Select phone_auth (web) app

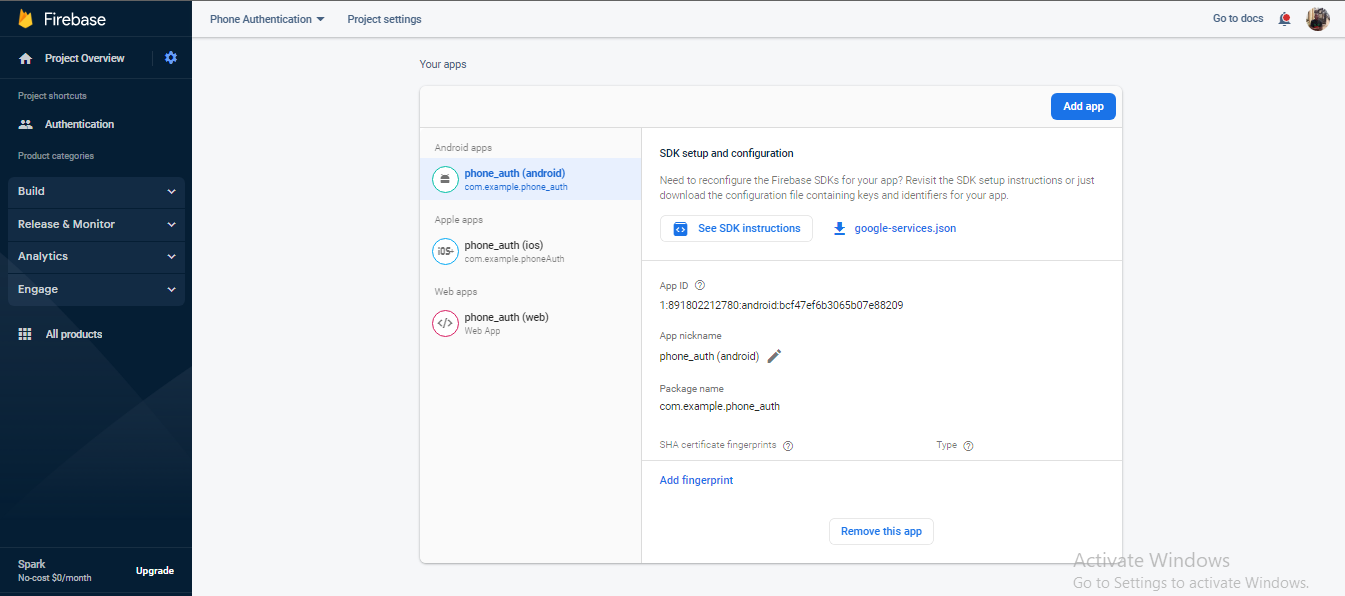click(530, 323)
